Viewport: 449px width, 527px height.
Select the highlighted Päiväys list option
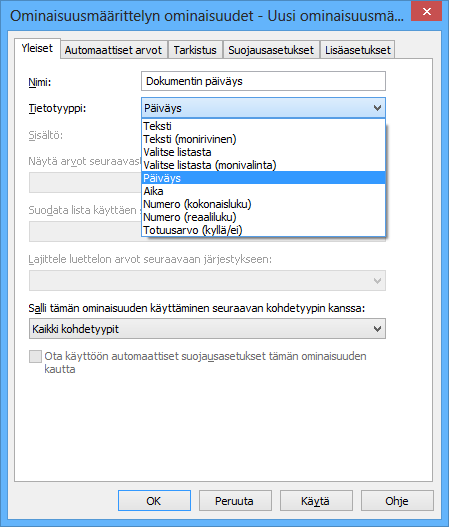pyautogui.click(x=263, y=178)
